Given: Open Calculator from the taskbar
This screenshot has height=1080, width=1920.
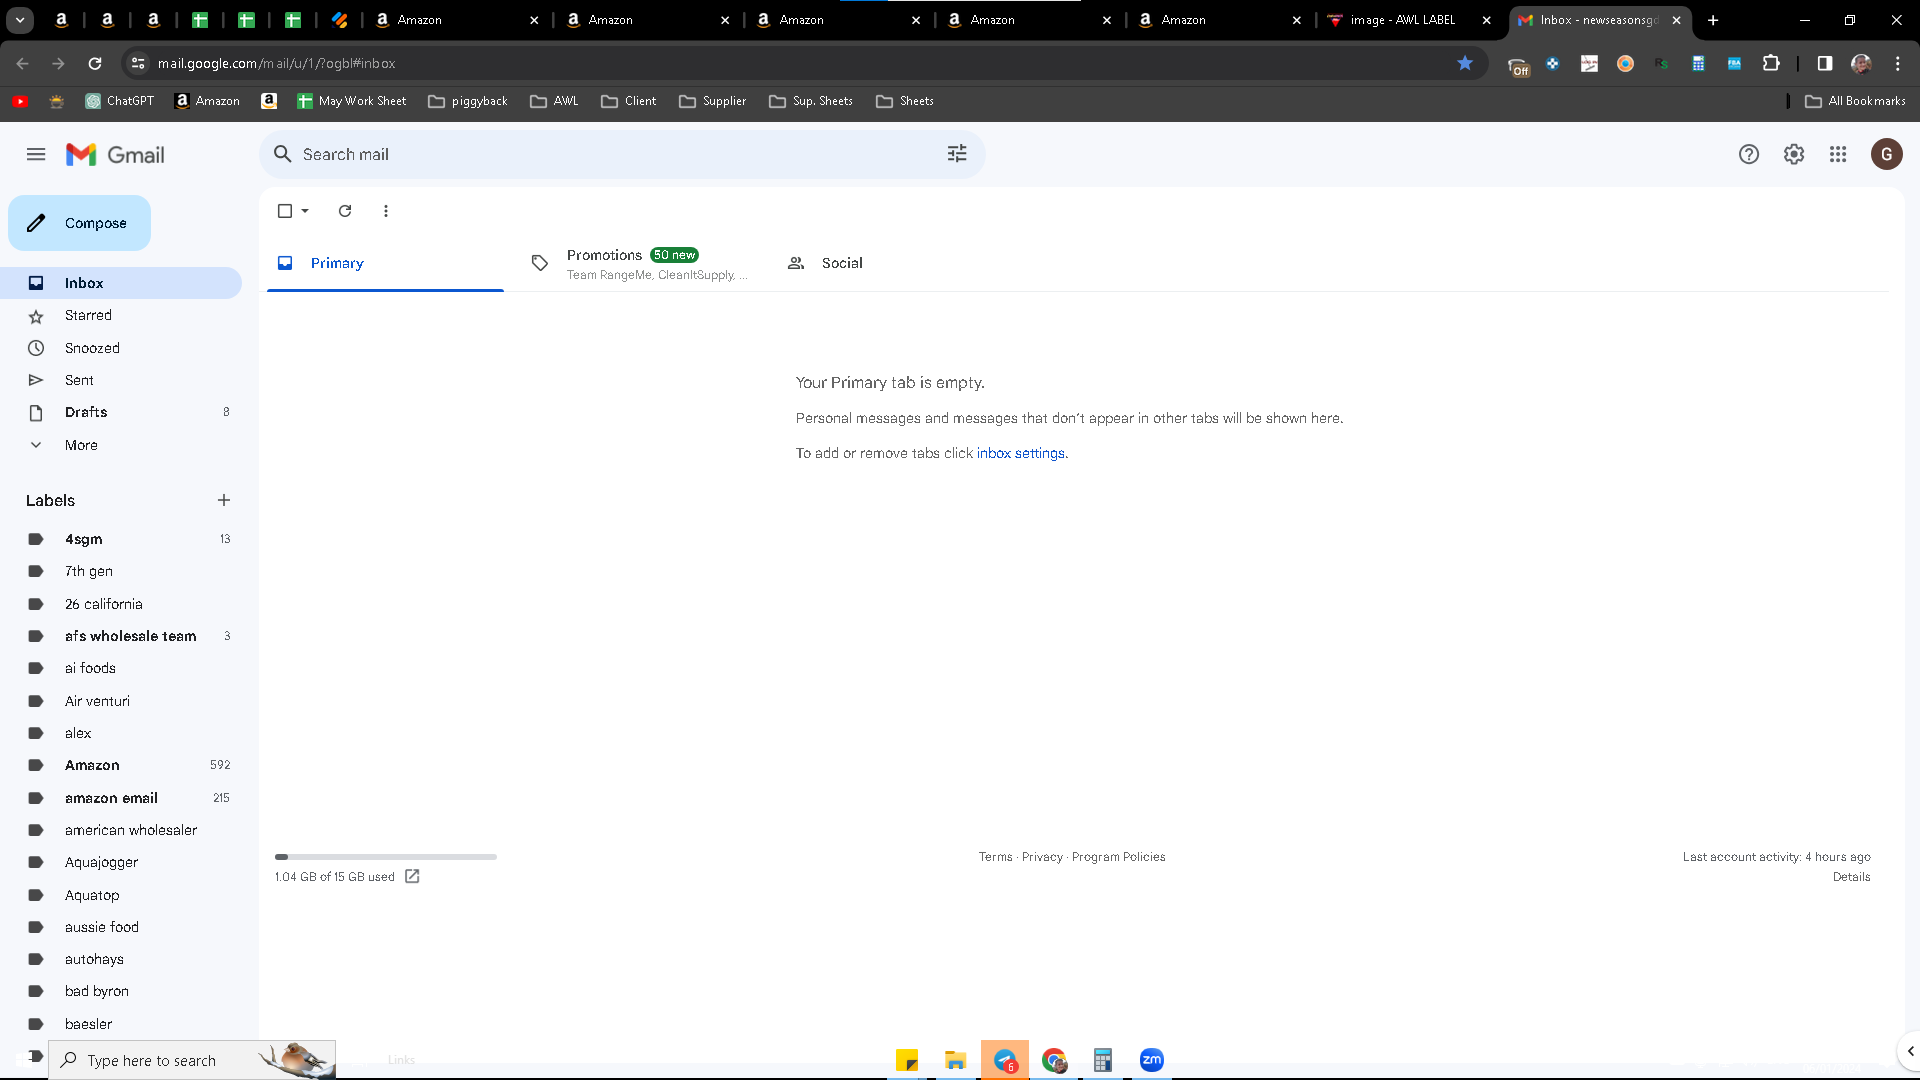Looking at the screenshot, I should click(1103, 1060).
